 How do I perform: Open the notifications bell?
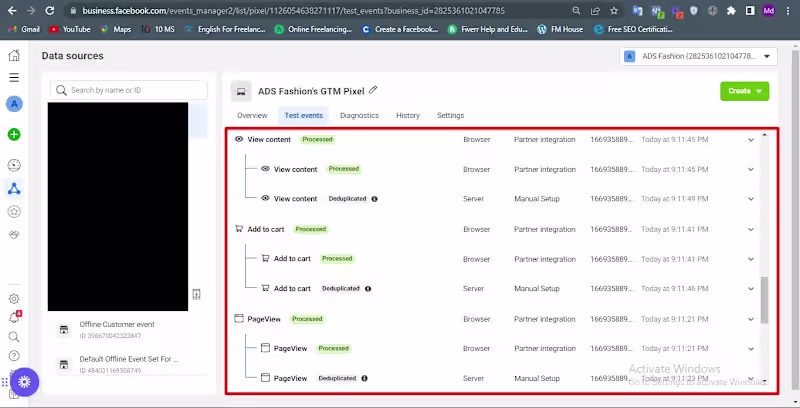[14, 317]
